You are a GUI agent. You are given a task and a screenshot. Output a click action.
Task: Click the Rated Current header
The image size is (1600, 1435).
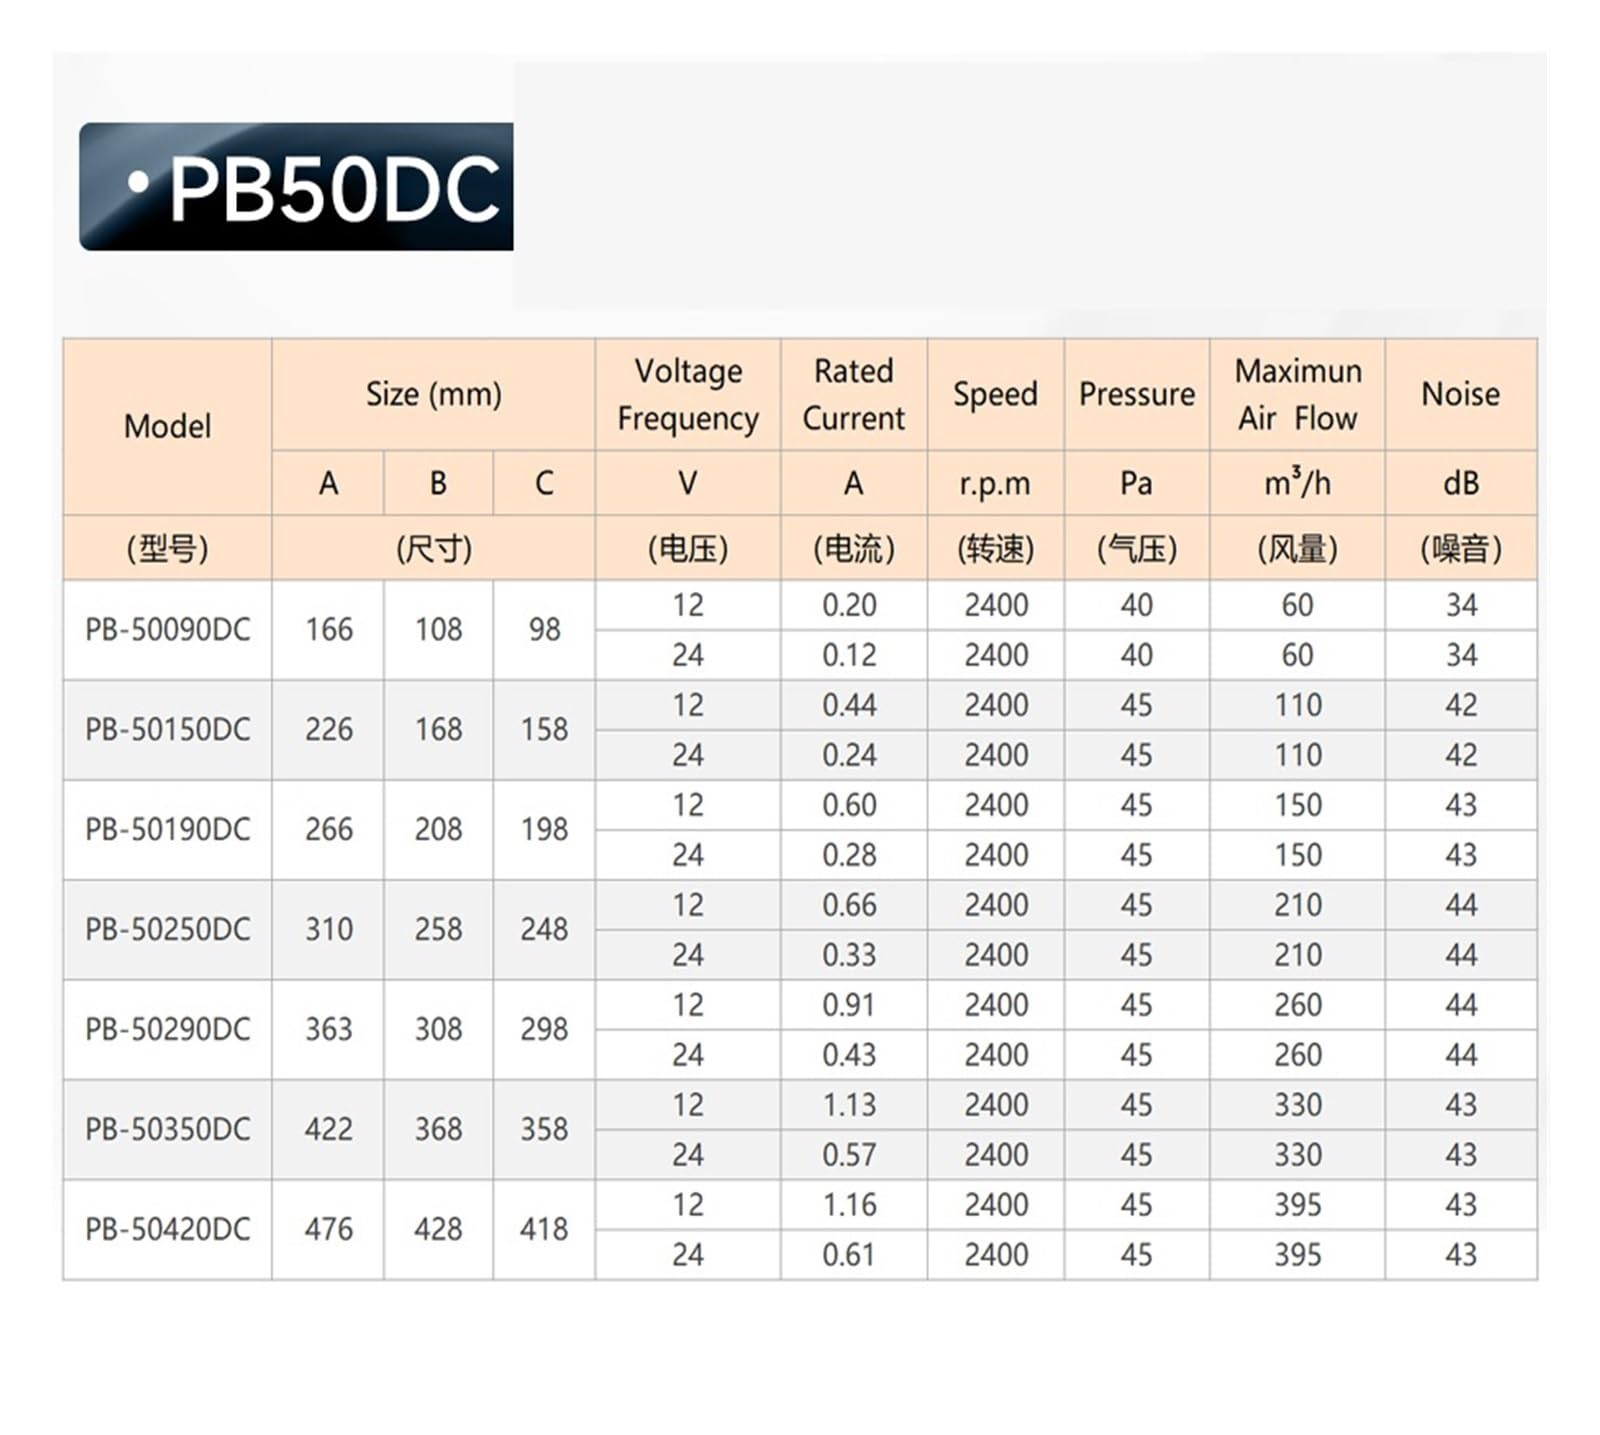click(853, 394)
